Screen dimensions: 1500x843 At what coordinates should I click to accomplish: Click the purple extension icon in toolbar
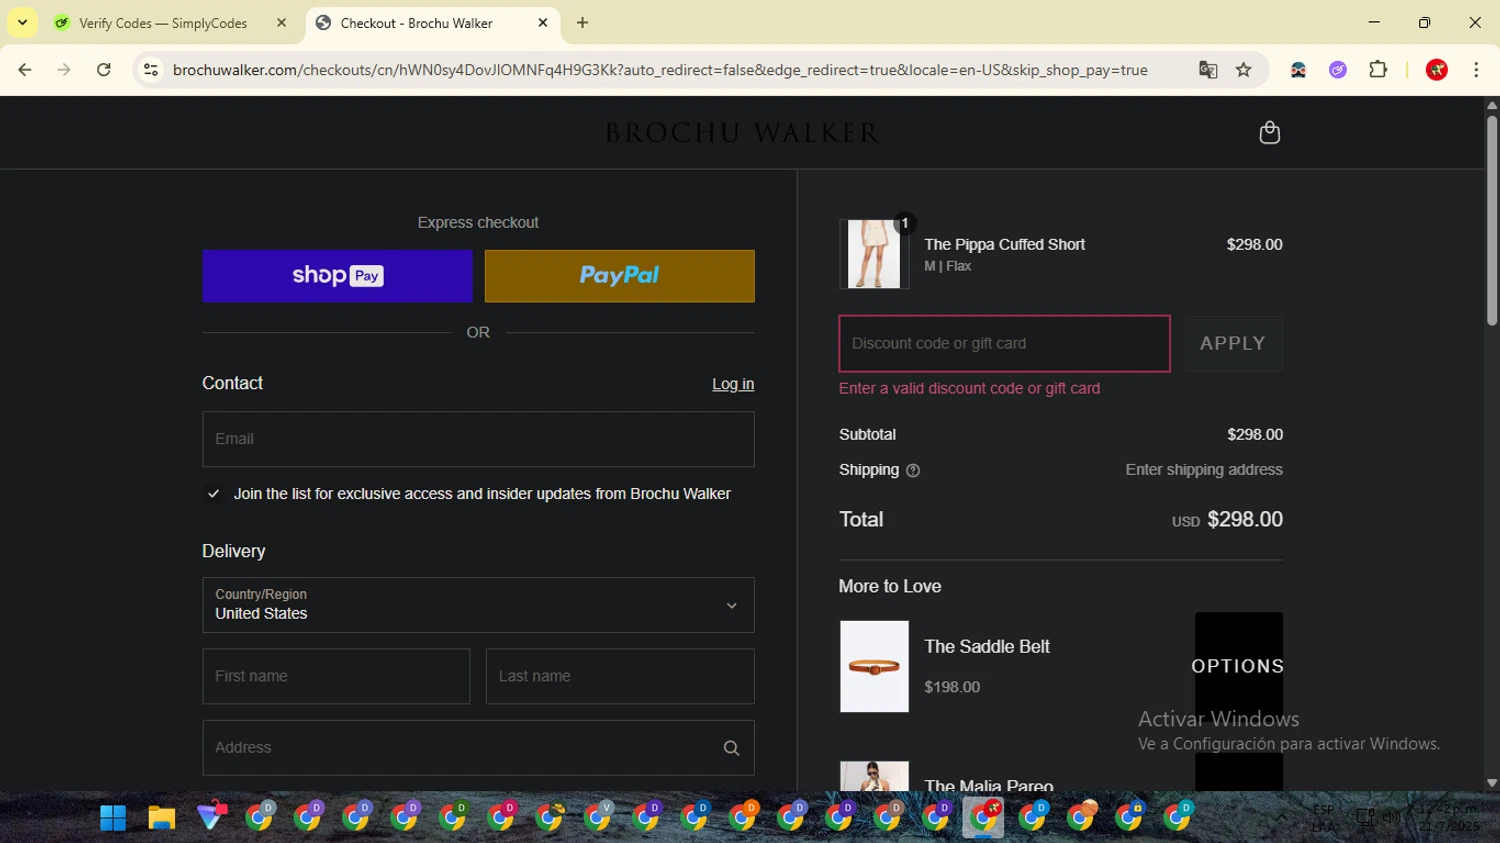[1338, 70]
